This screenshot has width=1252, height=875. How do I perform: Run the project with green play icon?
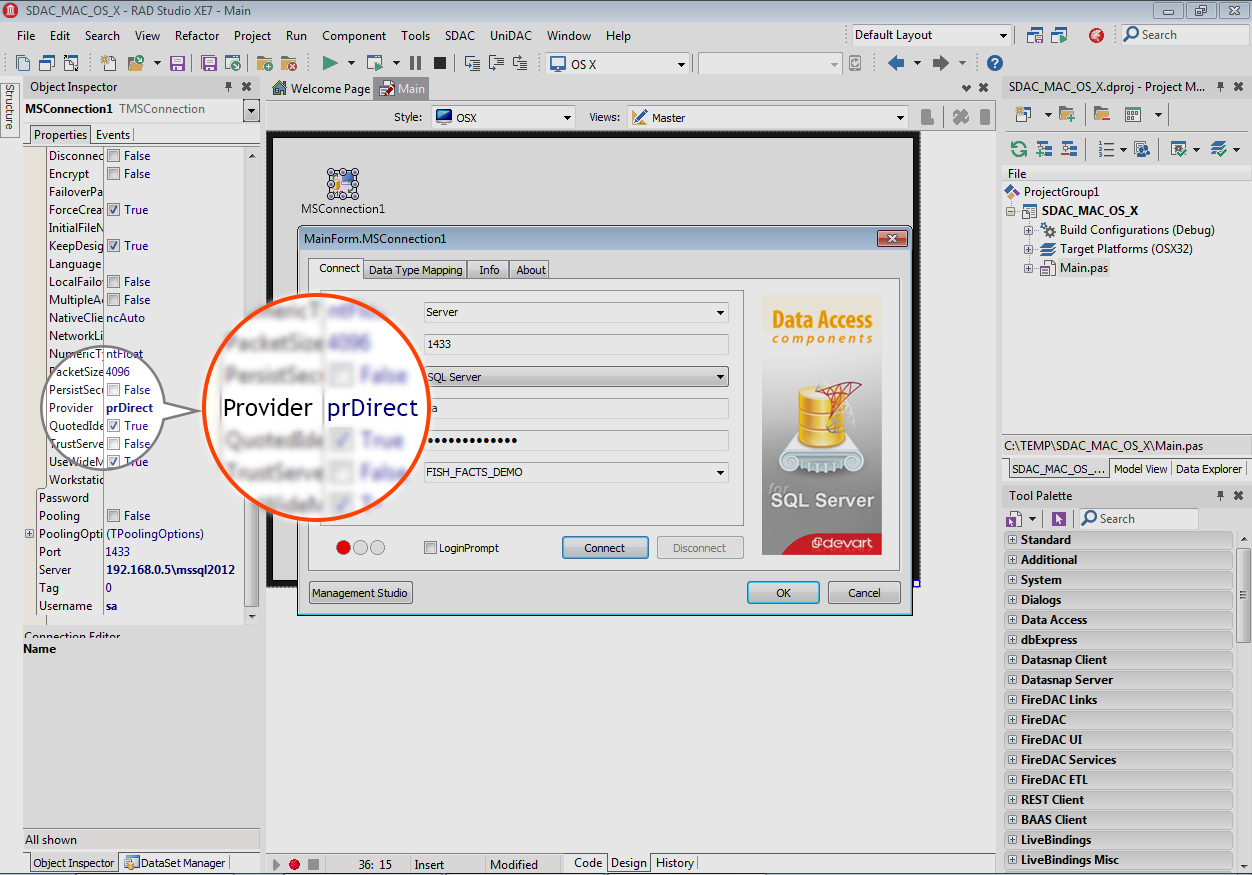click(x=330, y=63)
